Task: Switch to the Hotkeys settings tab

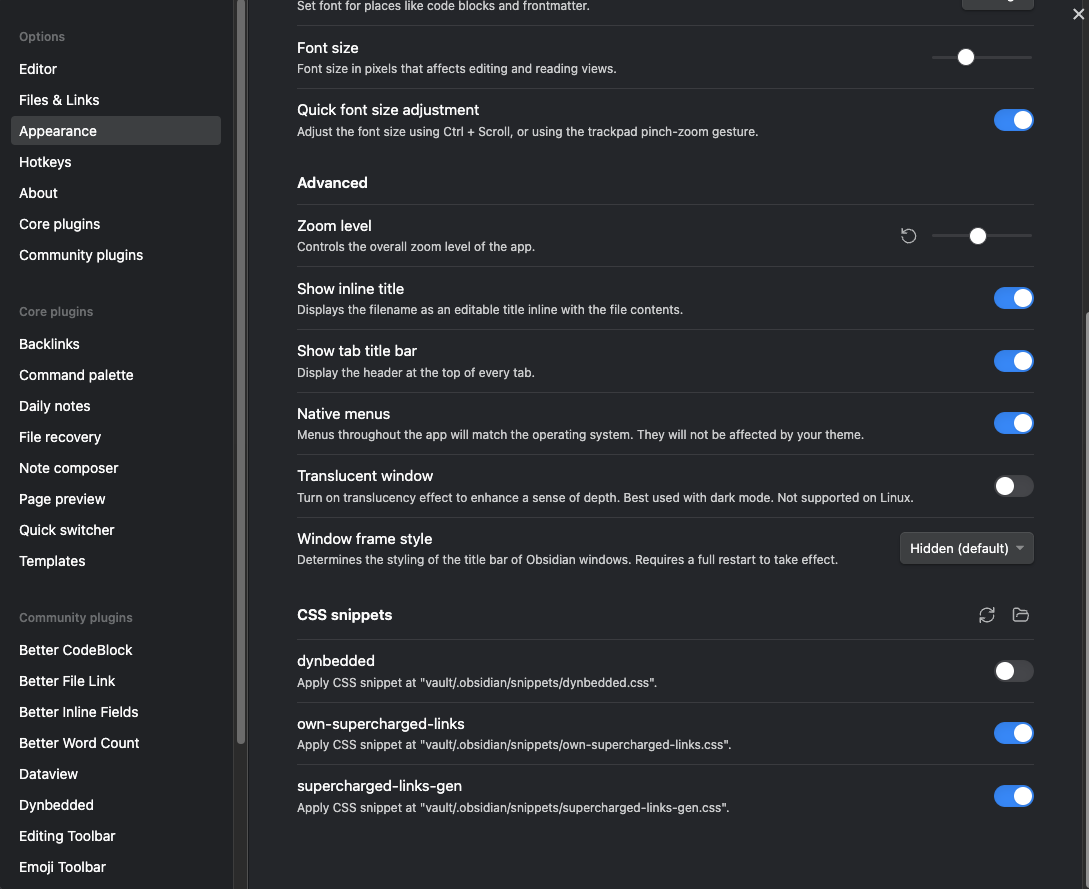Action: point(45,162)
